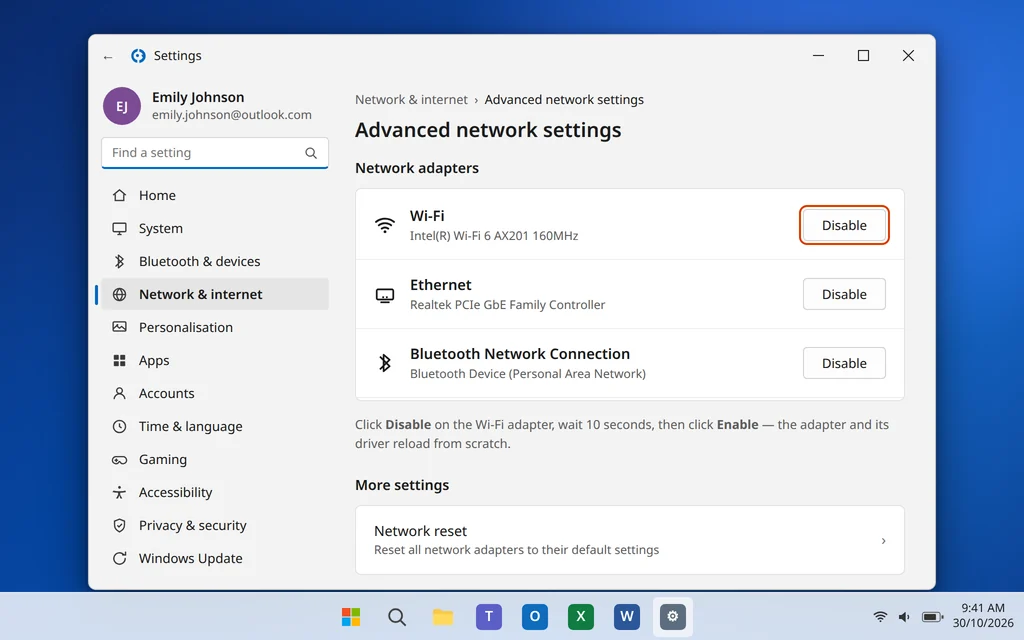The width and height of the screenshot is (1024, 640).
Task: Go to Apps settings
Action: click(x=213, y=360)
